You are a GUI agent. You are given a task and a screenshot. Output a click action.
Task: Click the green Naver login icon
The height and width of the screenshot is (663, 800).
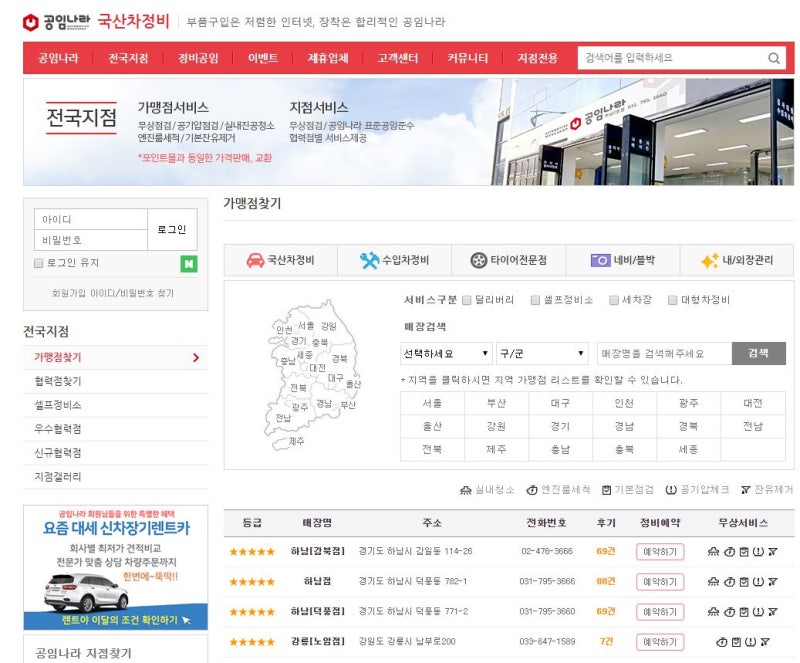pyautogui.click(x=189, y=264)
